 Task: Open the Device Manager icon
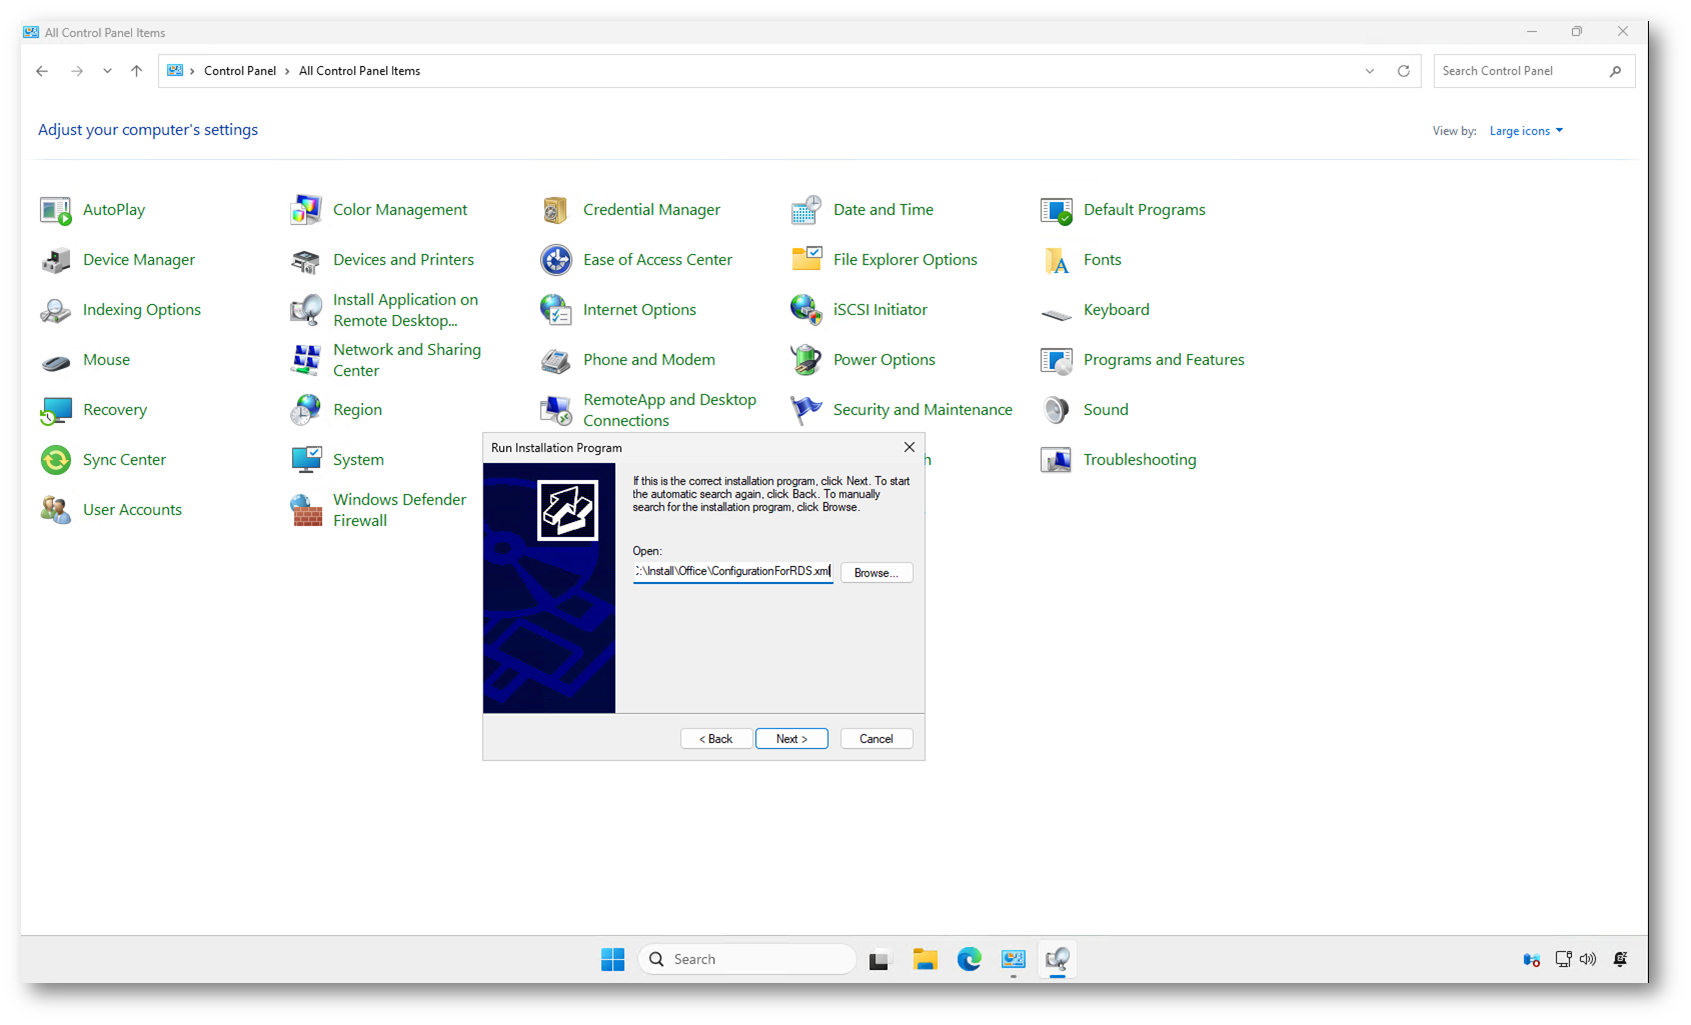[56, 260]
